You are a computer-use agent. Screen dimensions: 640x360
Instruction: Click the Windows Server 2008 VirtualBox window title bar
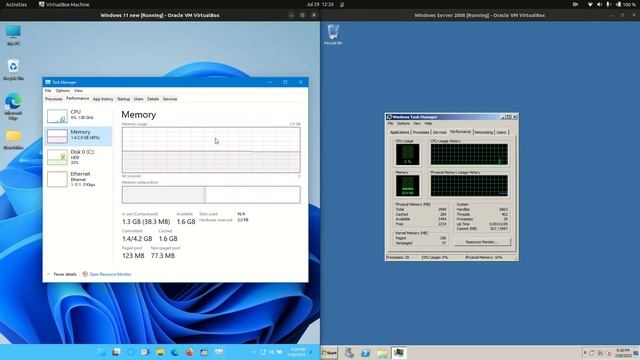pos(480,15)
